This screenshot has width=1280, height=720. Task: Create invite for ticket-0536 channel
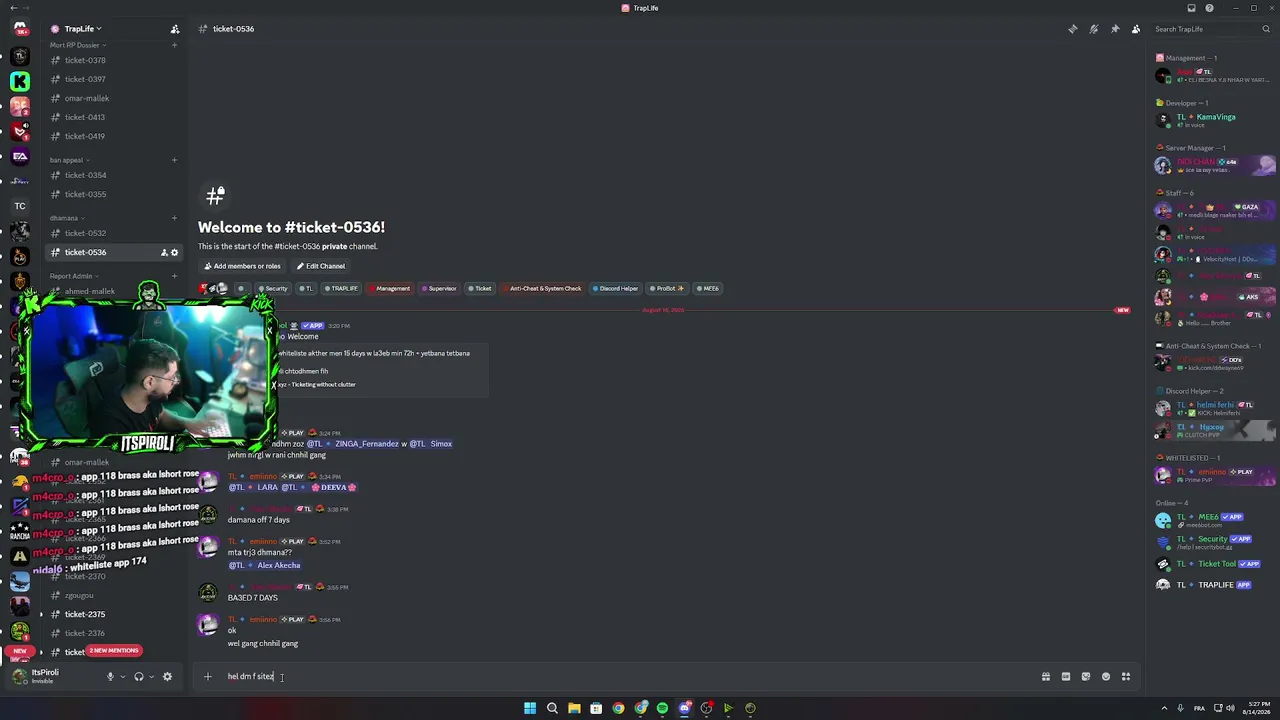(164, 253)
